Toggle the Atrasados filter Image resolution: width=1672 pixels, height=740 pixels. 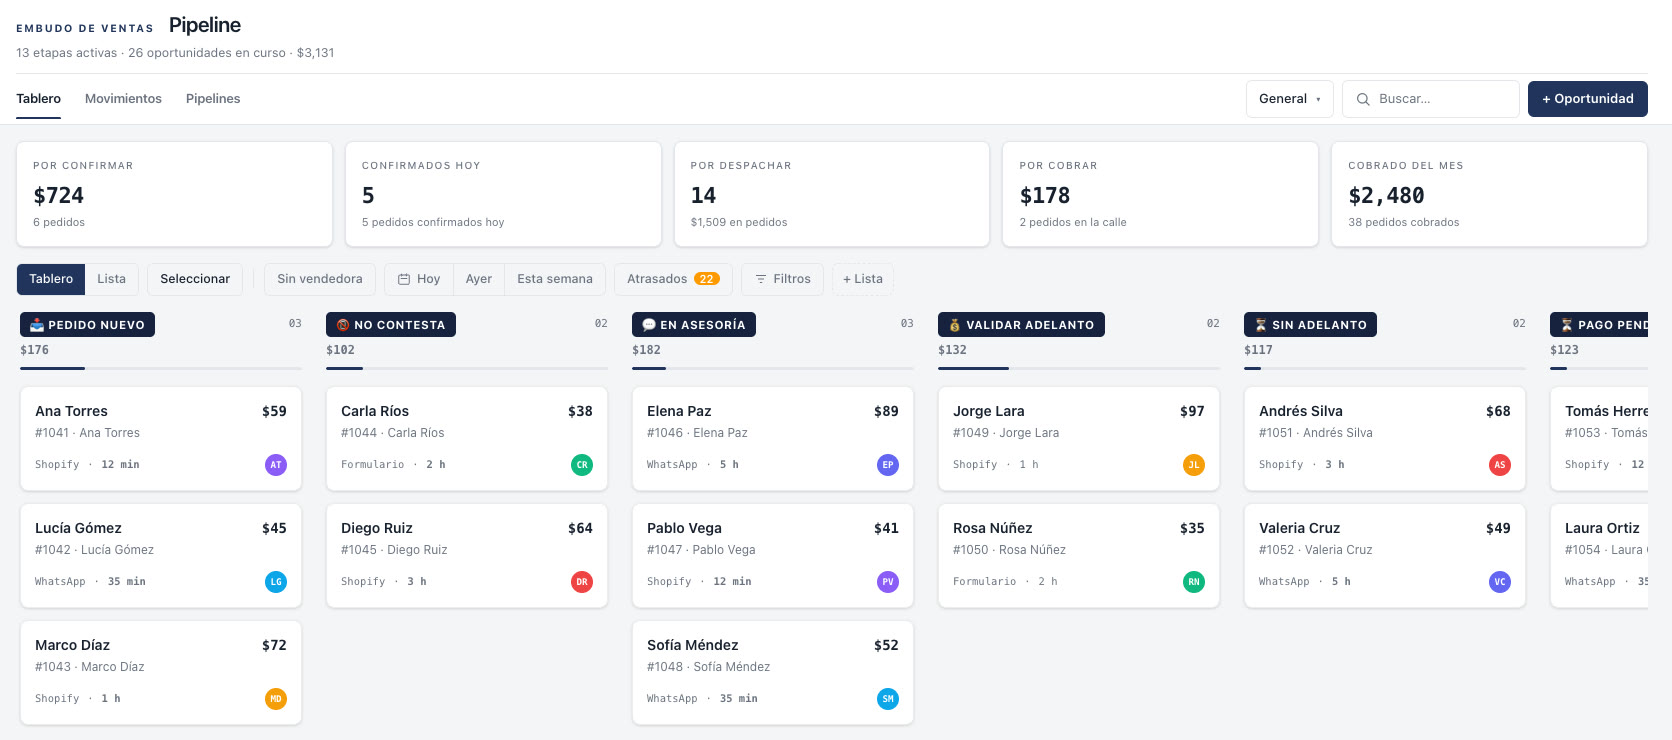[673, 279]
